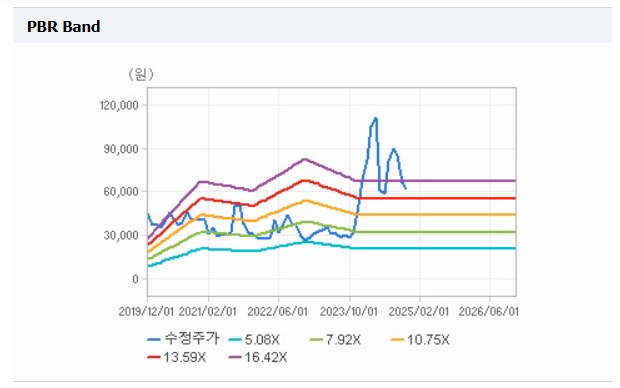Click the (원) unit label
The image size is (620, 388).
coord(141,74)
